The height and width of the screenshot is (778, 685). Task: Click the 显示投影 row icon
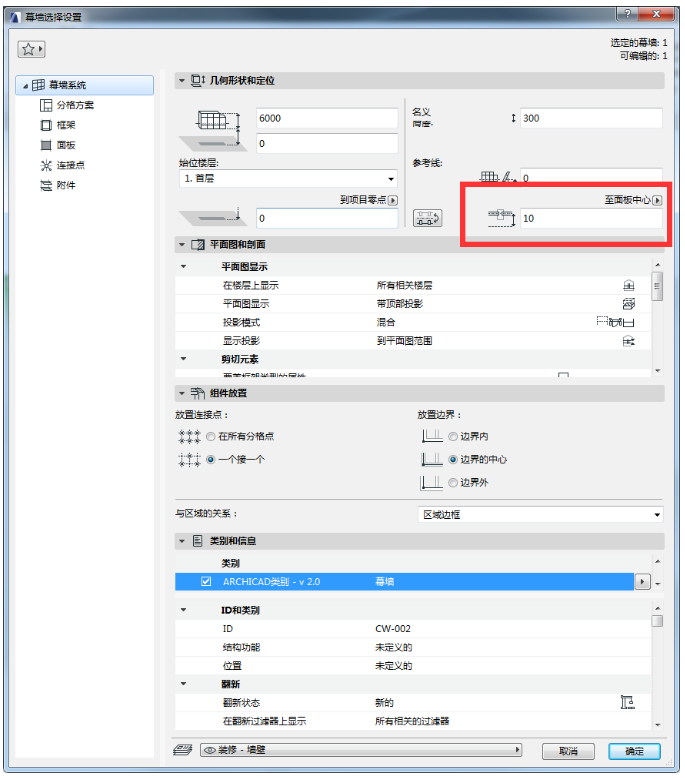pos(628,341)
